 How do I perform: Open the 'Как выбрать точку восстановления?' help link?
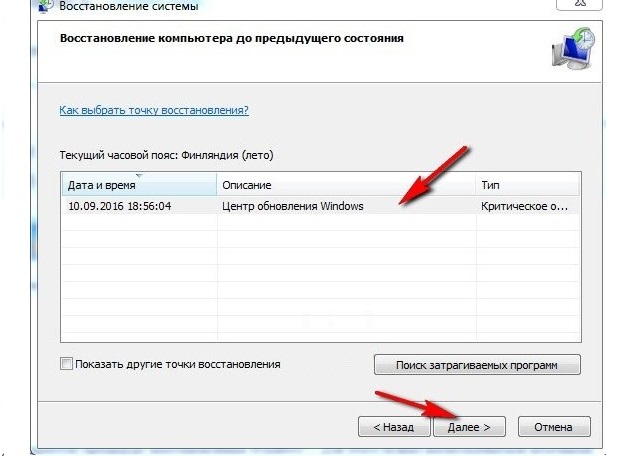pyautogui.click(x=155, y=110)
